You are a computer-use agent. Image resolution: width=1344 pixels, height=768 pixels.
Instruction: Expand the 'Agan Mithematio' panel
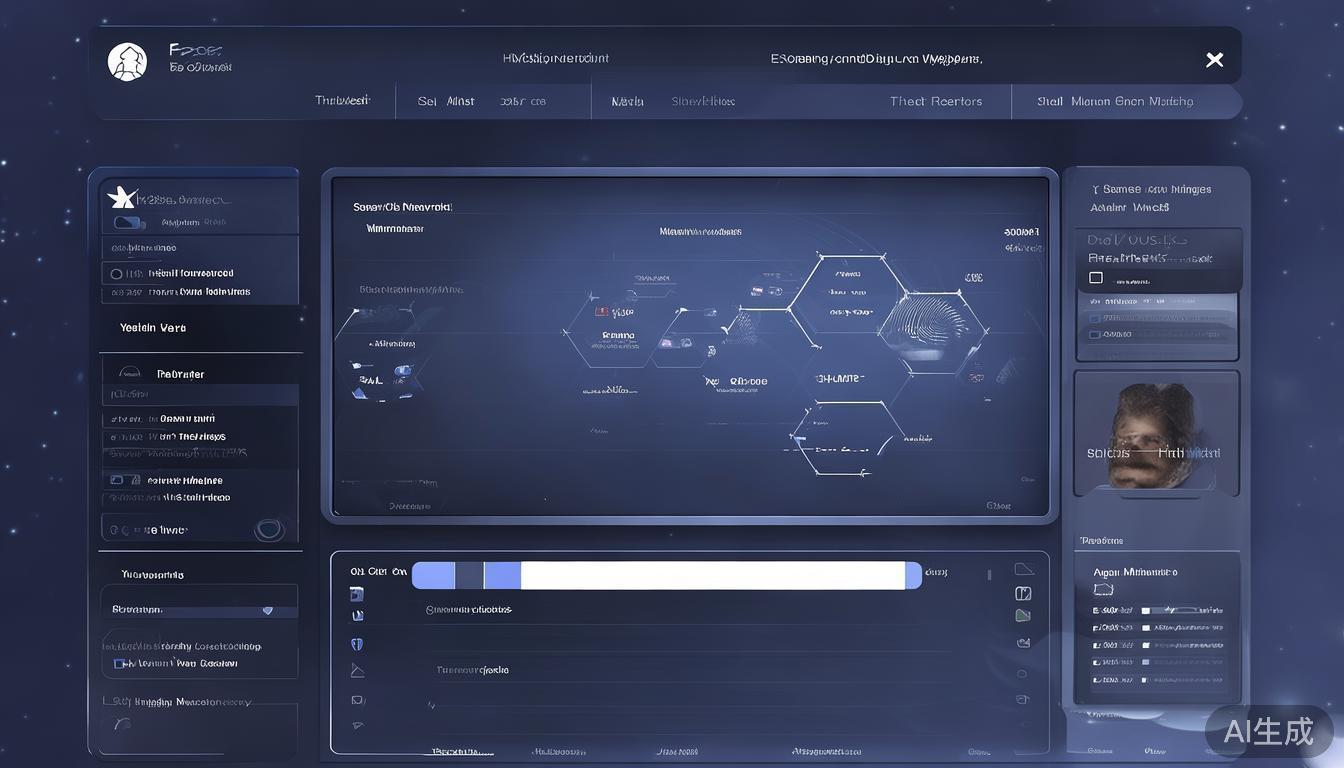pyautogui.click(x=1135, y=572)
